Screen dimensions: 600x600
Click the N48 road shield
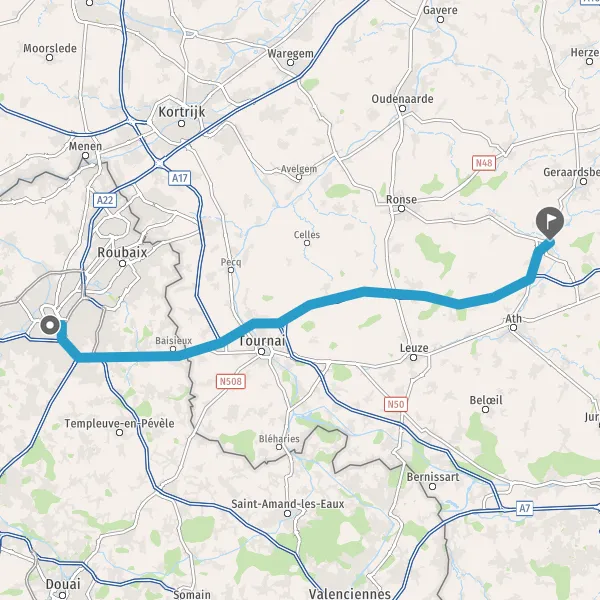(x=484, y=163)
